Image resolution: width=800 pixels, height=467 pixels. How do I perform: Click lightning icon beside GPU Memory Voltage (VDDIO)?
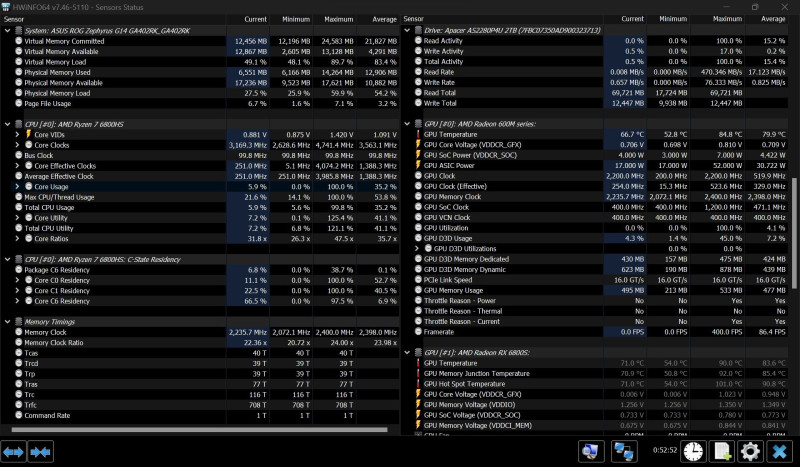(418, 404)
